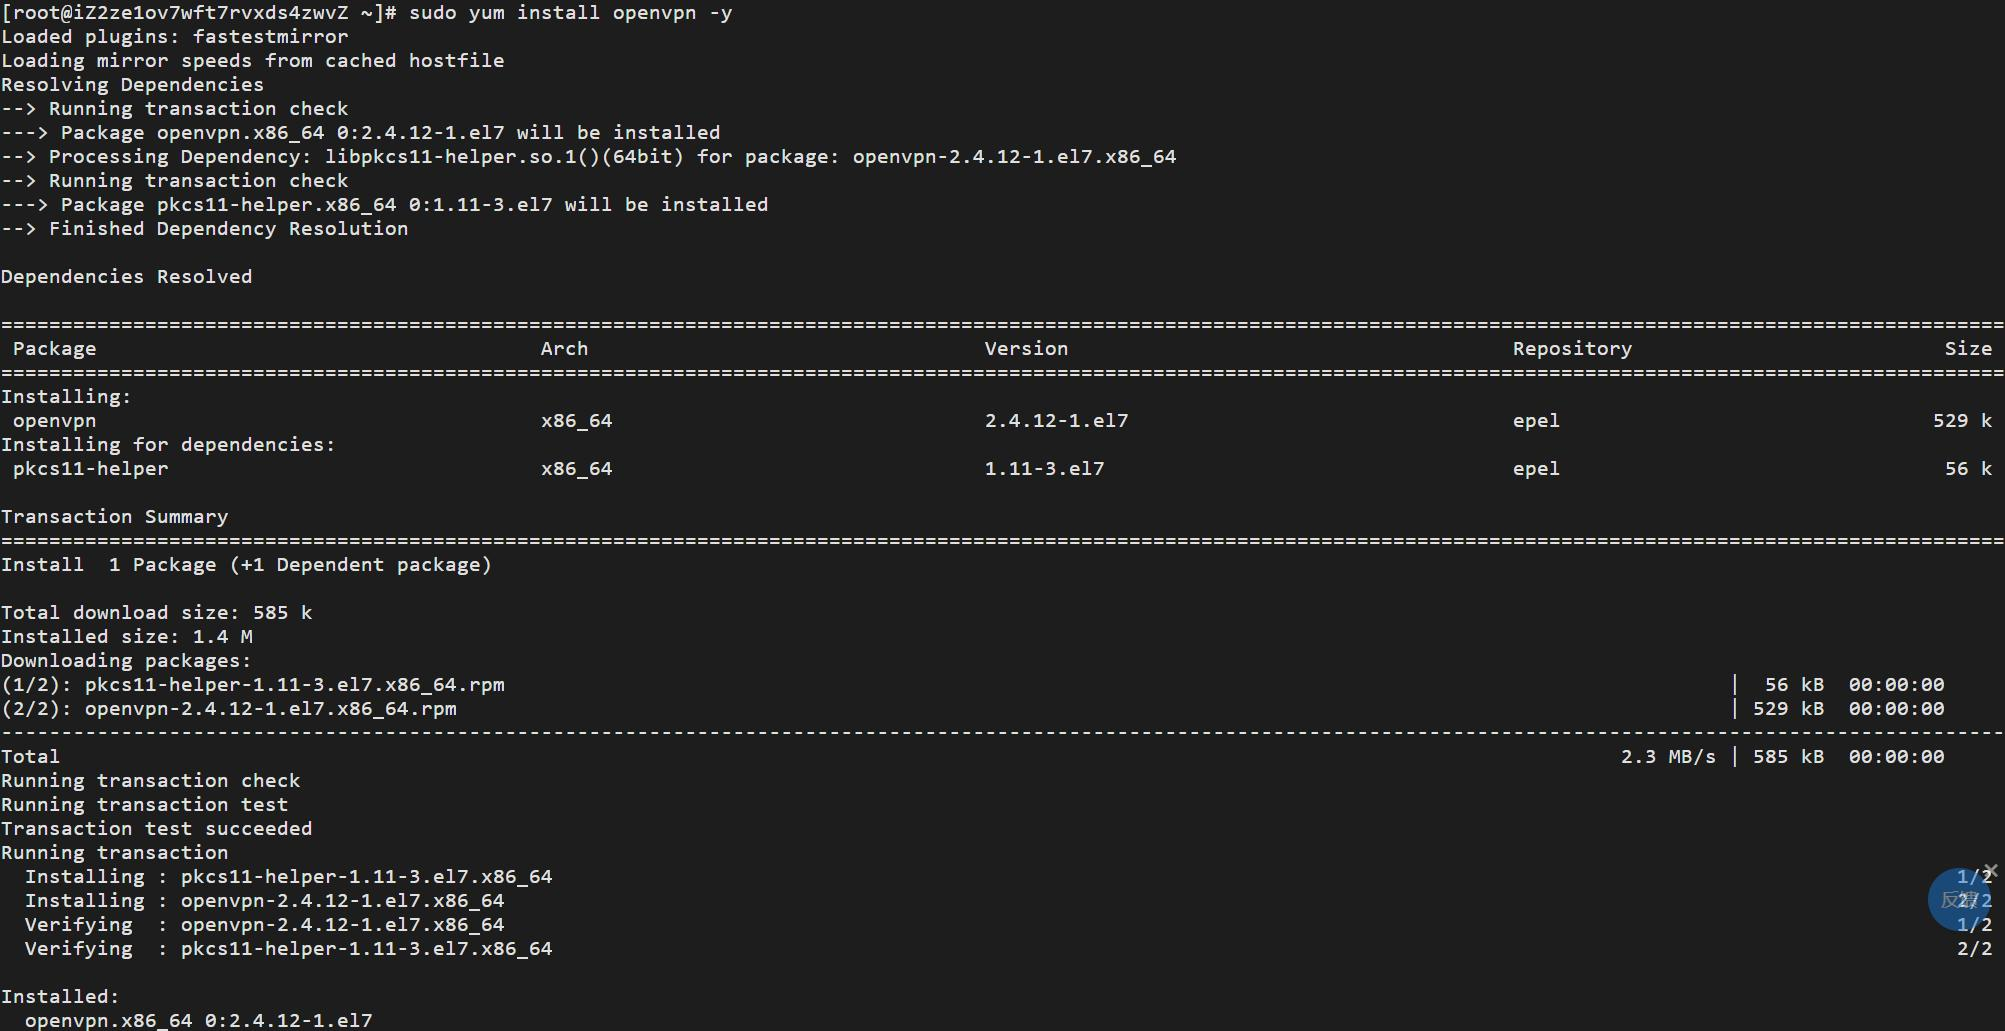2005x1031 pixels.
Task: Click 'openvpn' in the Installing table row
Action: point(54,421)
